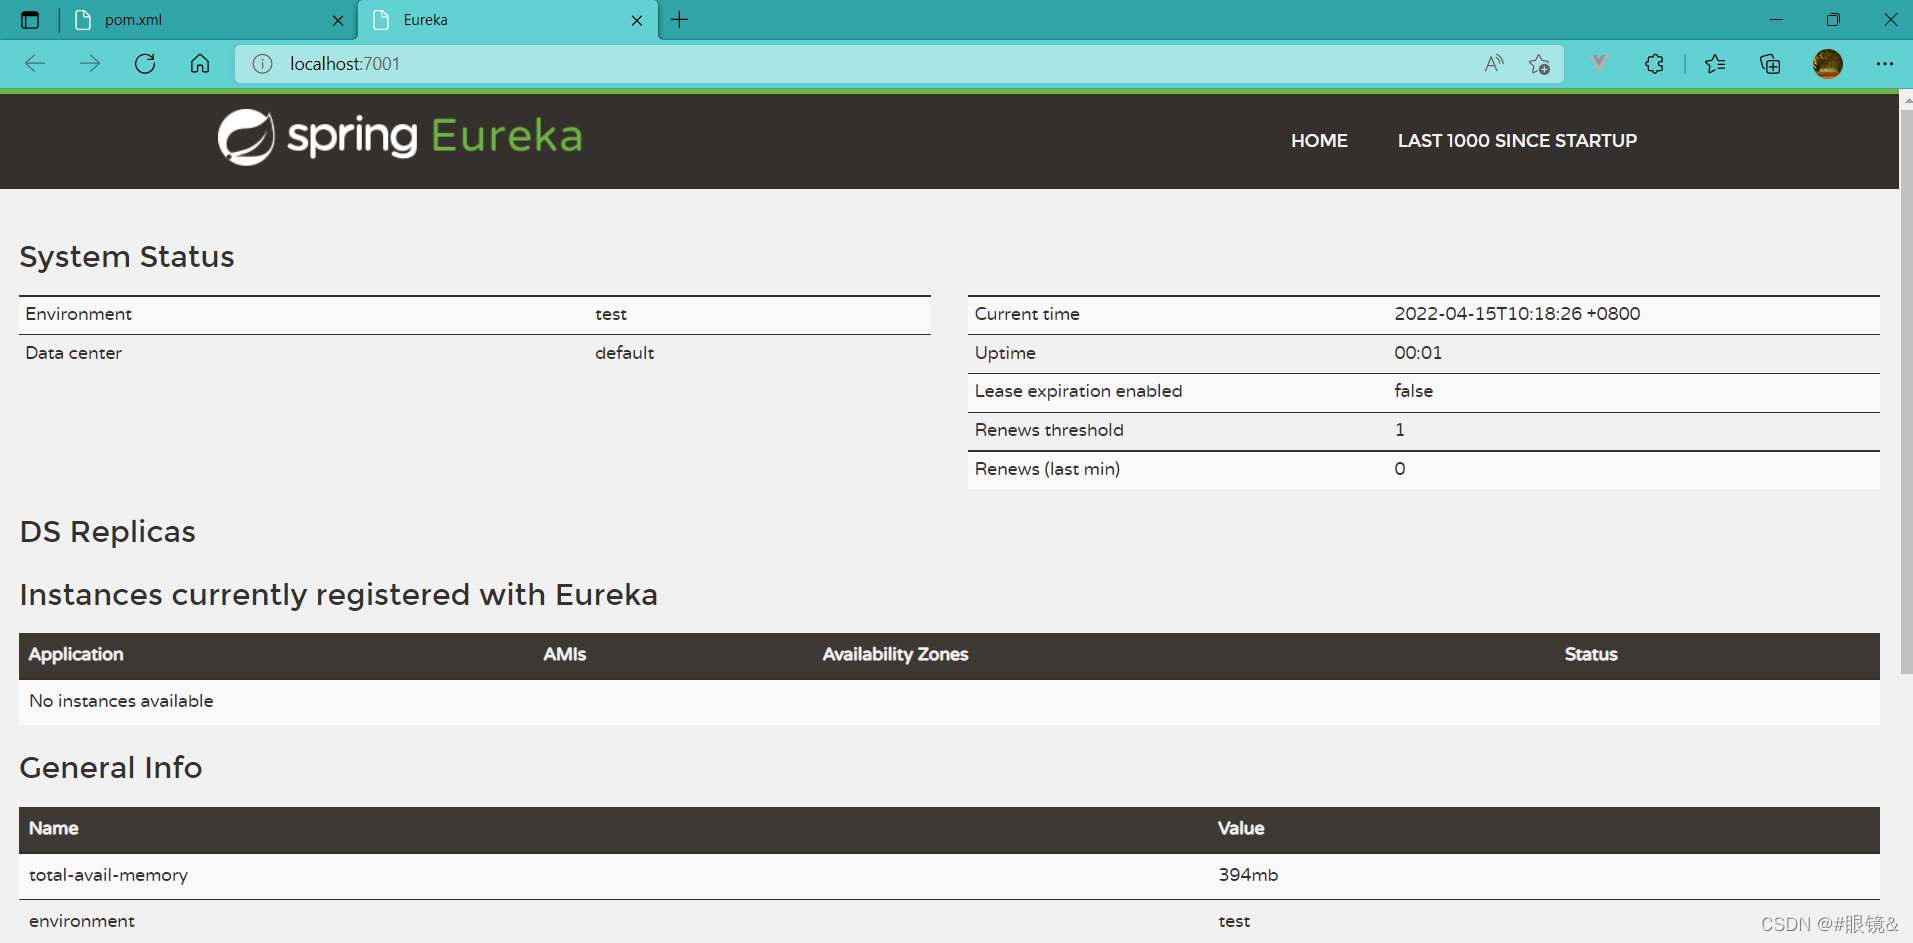This screenshot has height=943, width=1913.
Task: Click the Status column header
Action: click(x=1591, y=654)
